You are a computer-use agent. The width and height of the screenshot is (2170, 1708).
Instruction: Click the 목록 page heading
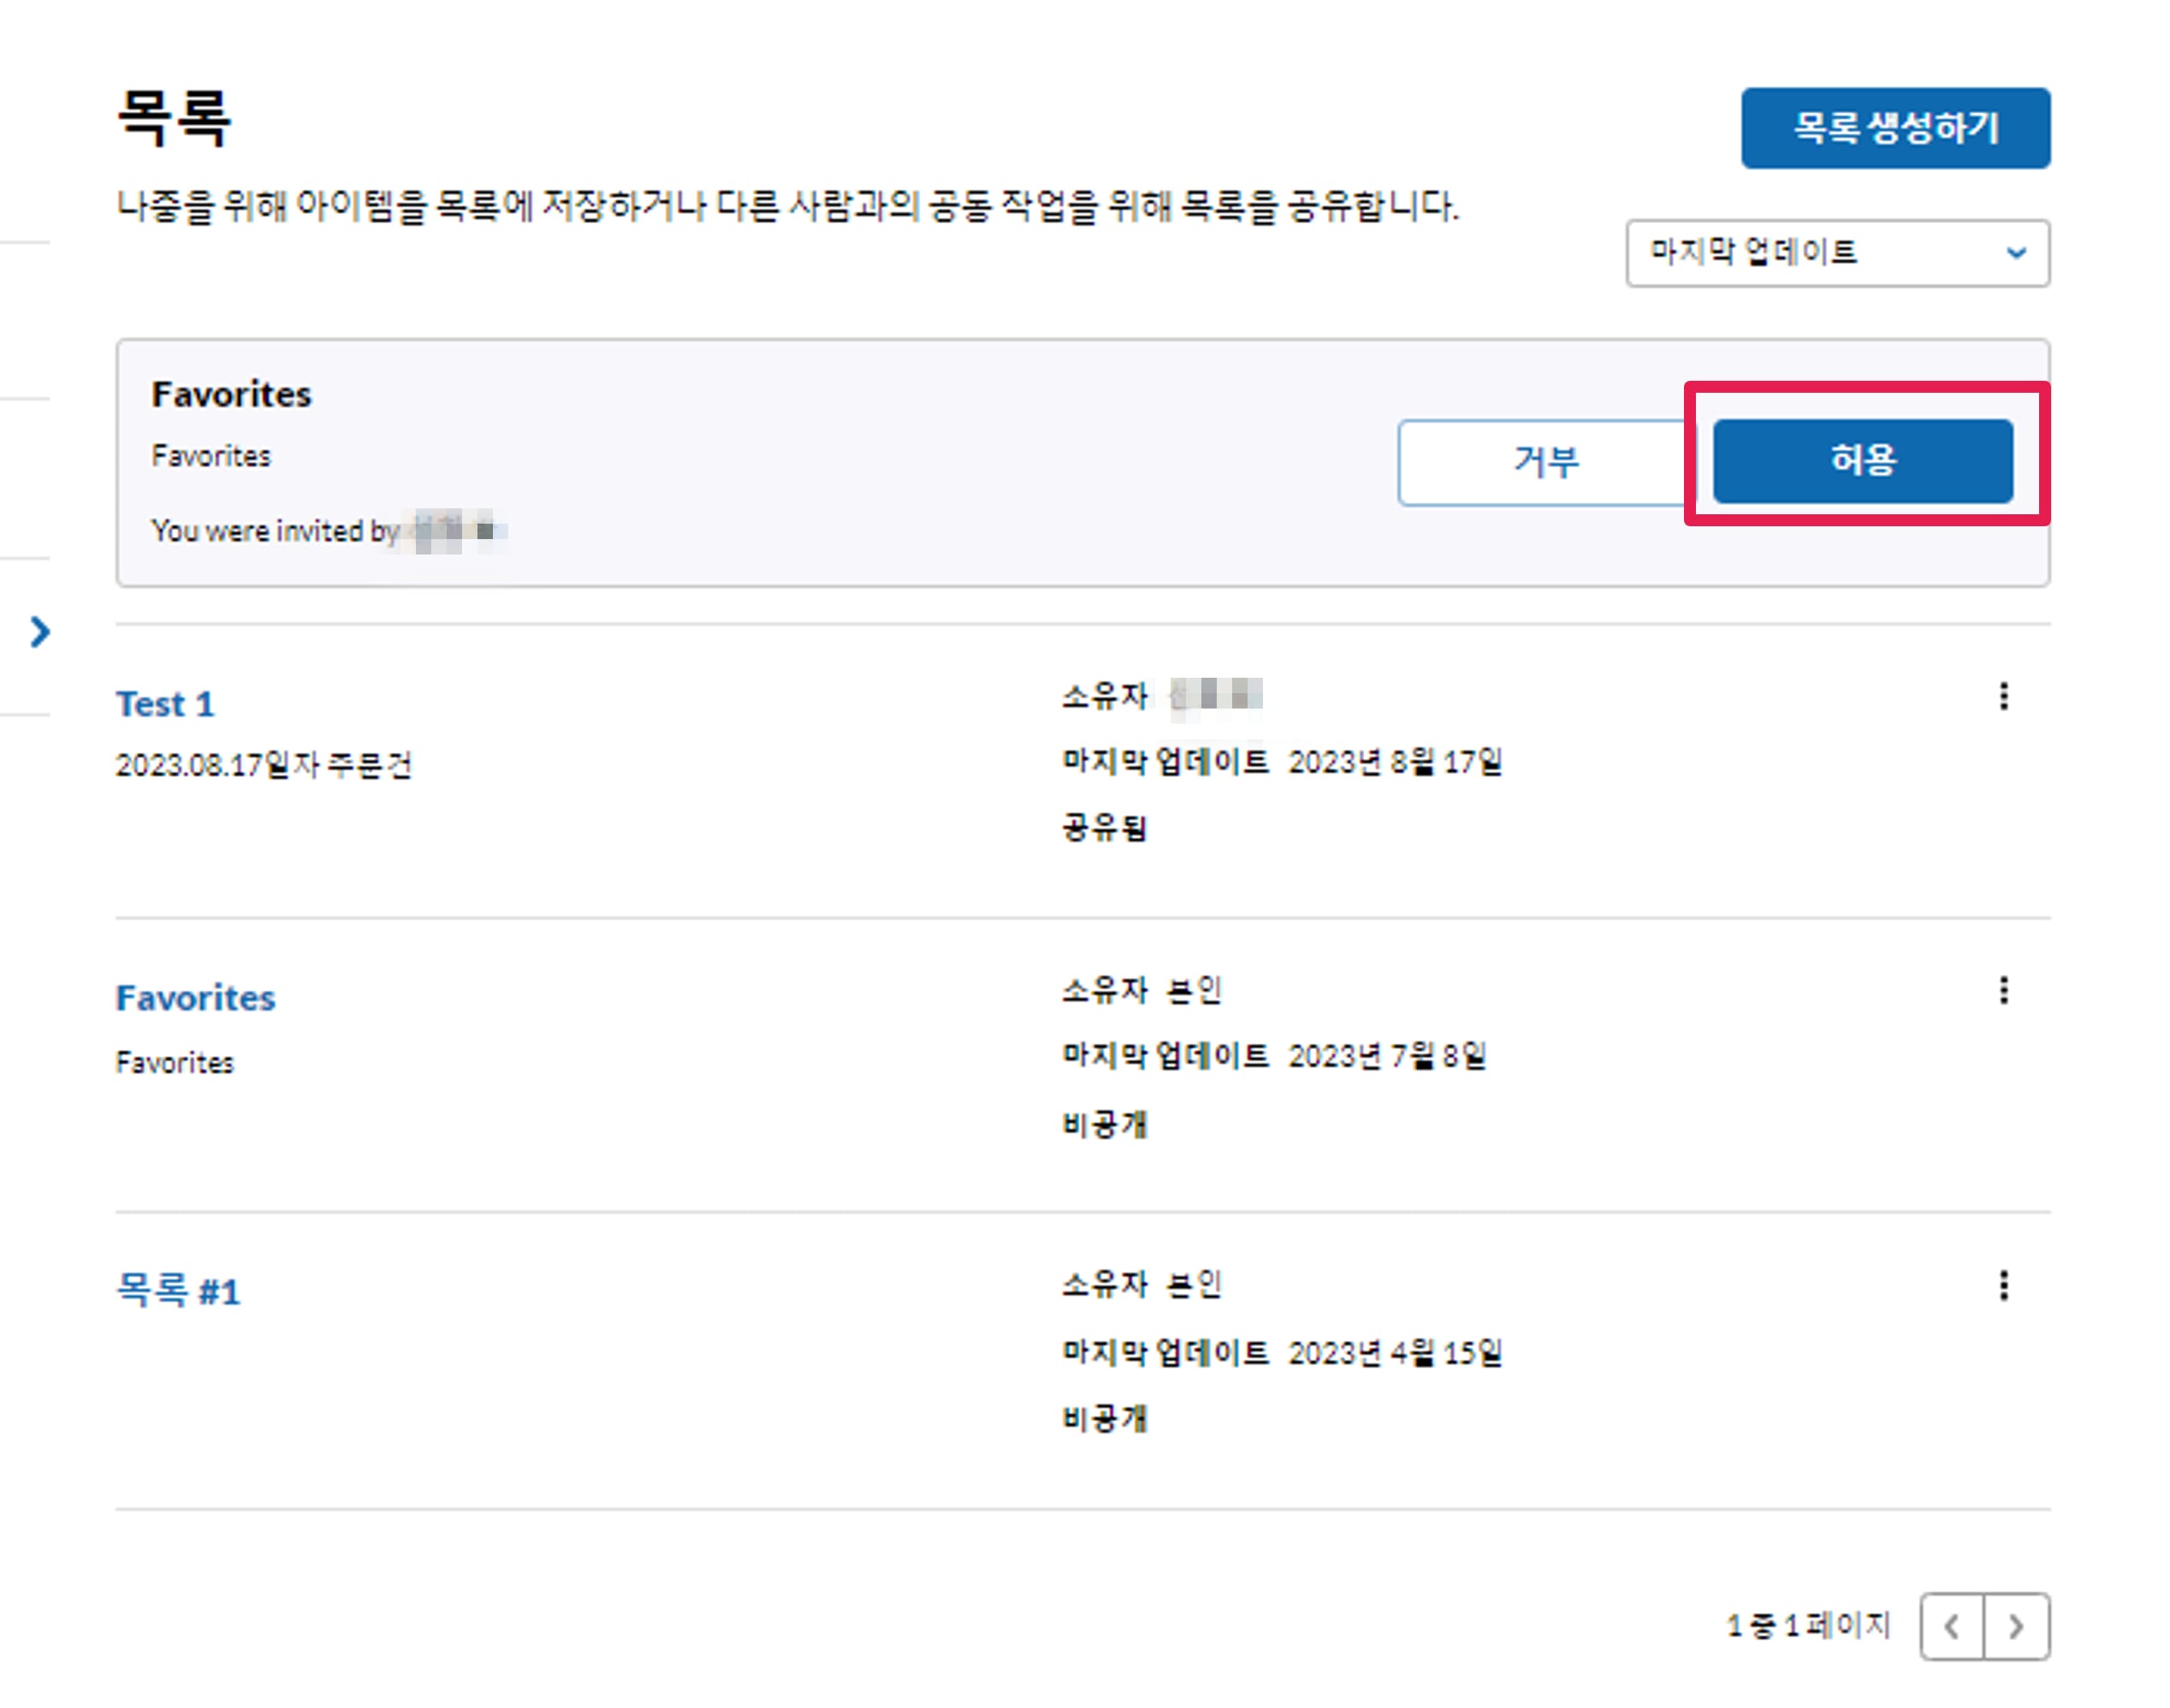174,118
